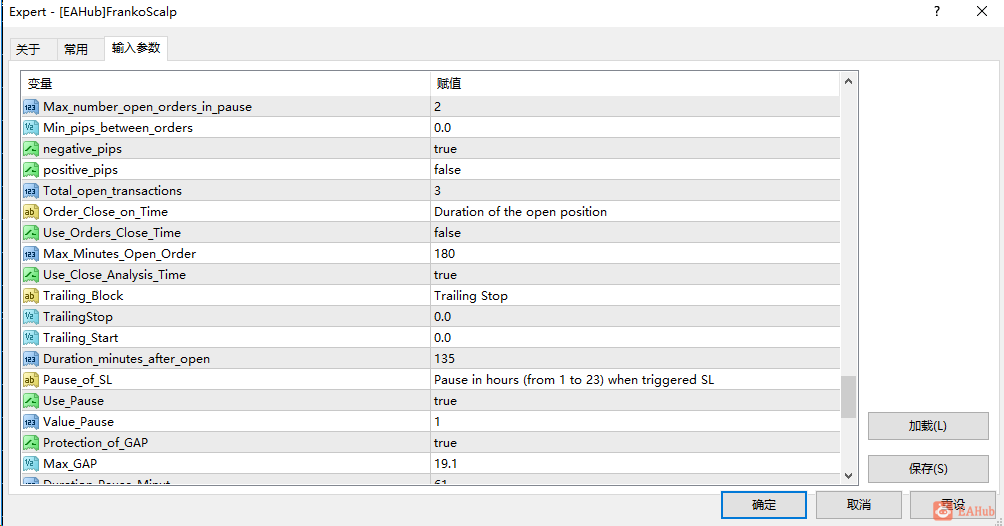Select the Use_Orders_Close_Time value false
The image size is (1004, 526).
tap(448, 233)
